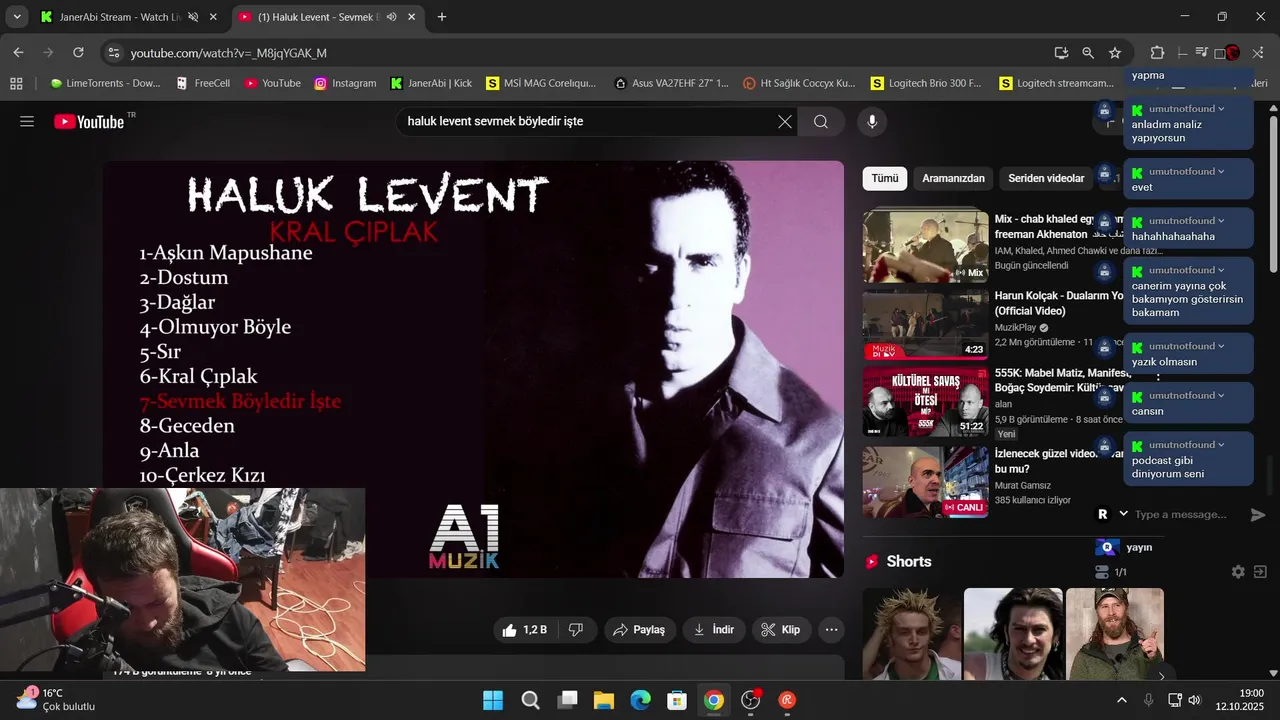Share the video with Paylaş
Viewport: 1280px width, 720px height.
coord(639,630)
